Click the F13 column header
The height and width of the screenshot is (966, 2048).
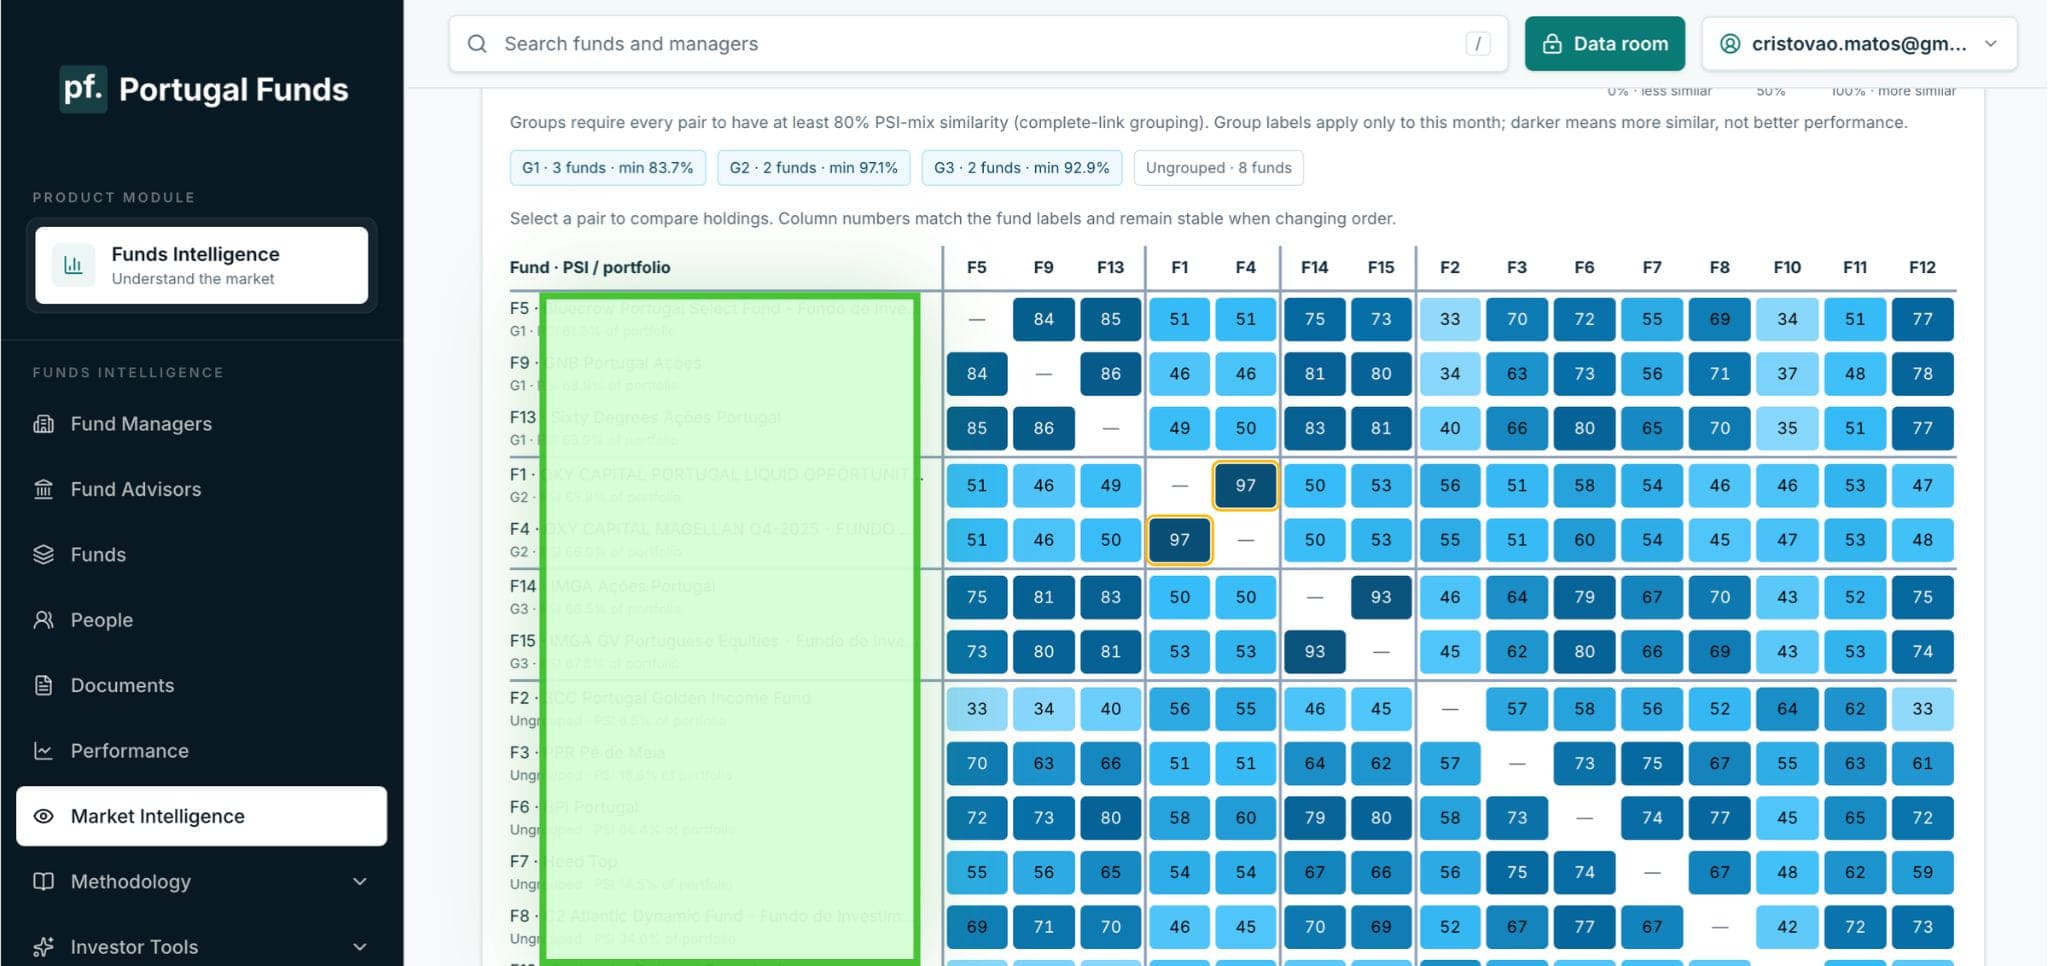tap(1110, 267)
